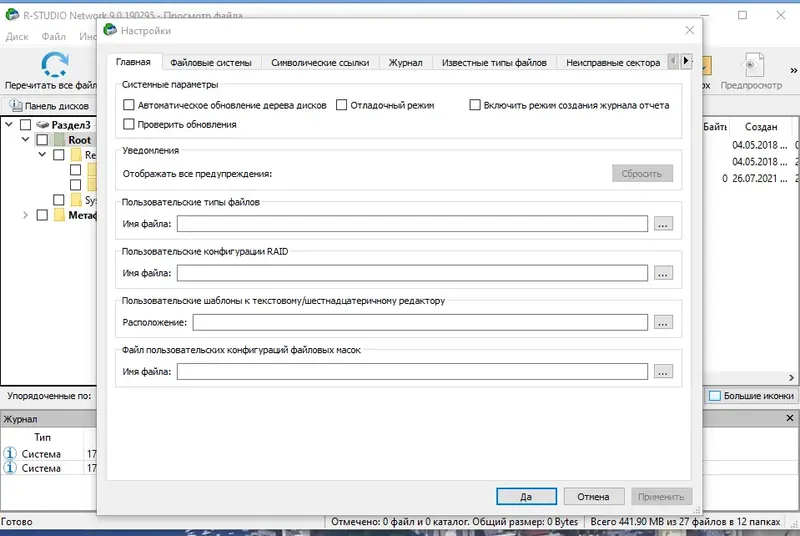
Task: Switch to Главная tab
Action: [133, 62]
